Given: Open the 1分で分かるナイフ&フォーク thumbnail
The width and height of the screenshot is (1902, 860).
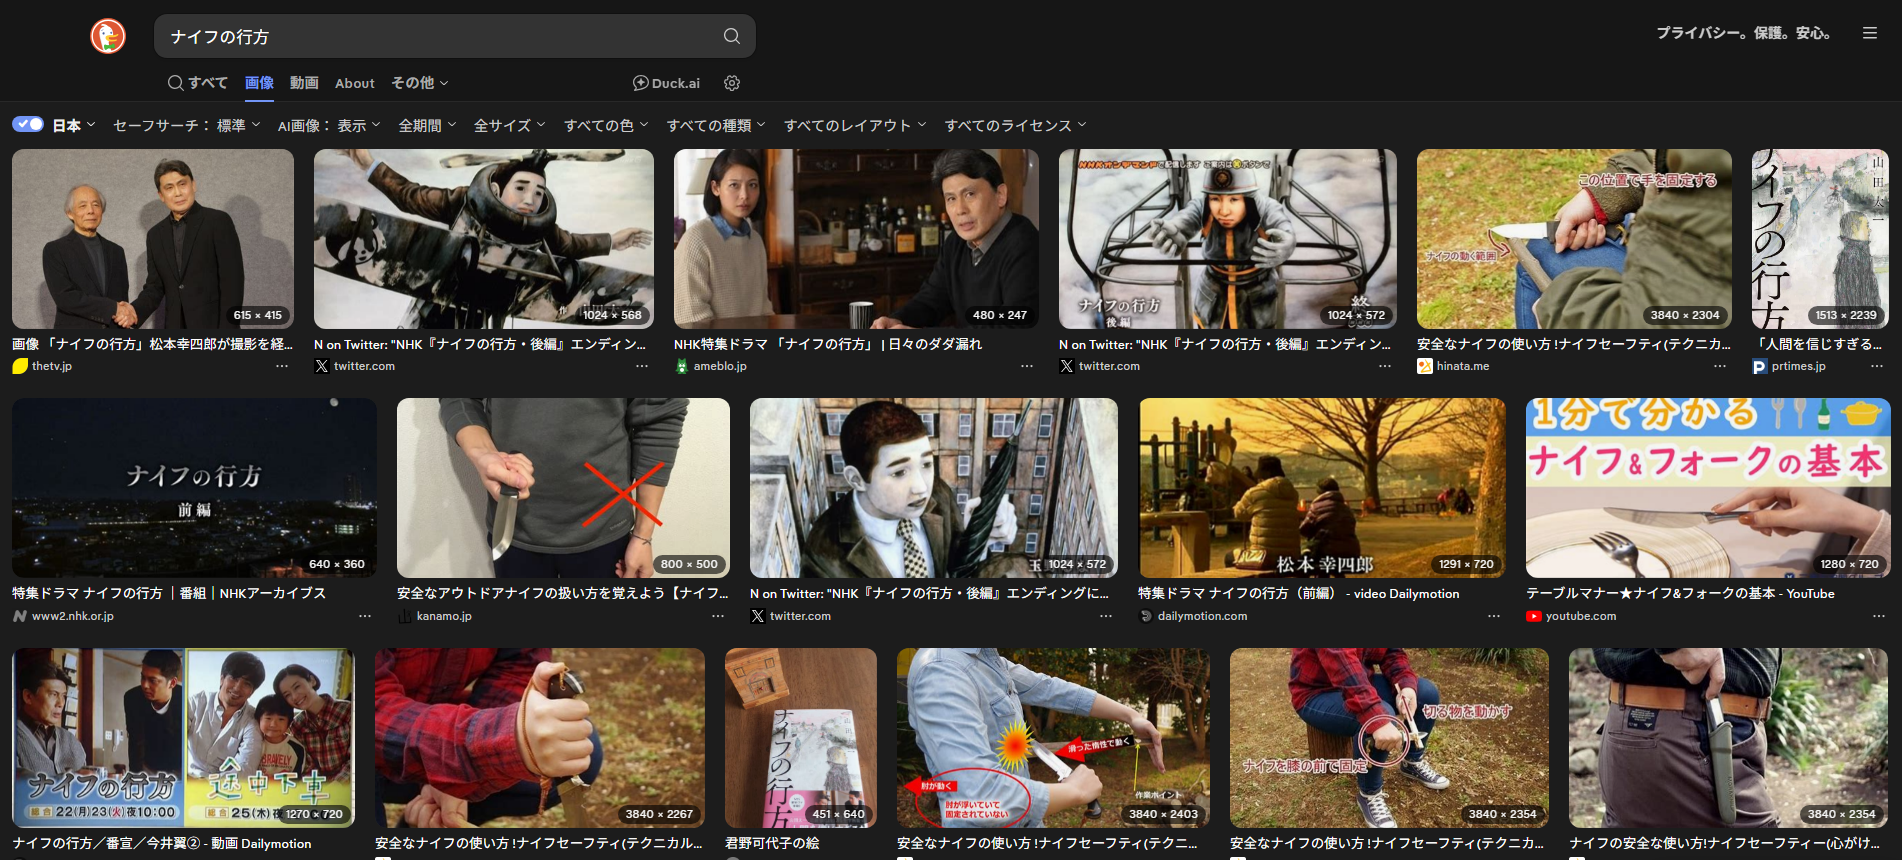Looking at the screenshot, I should coord(1707,488).
